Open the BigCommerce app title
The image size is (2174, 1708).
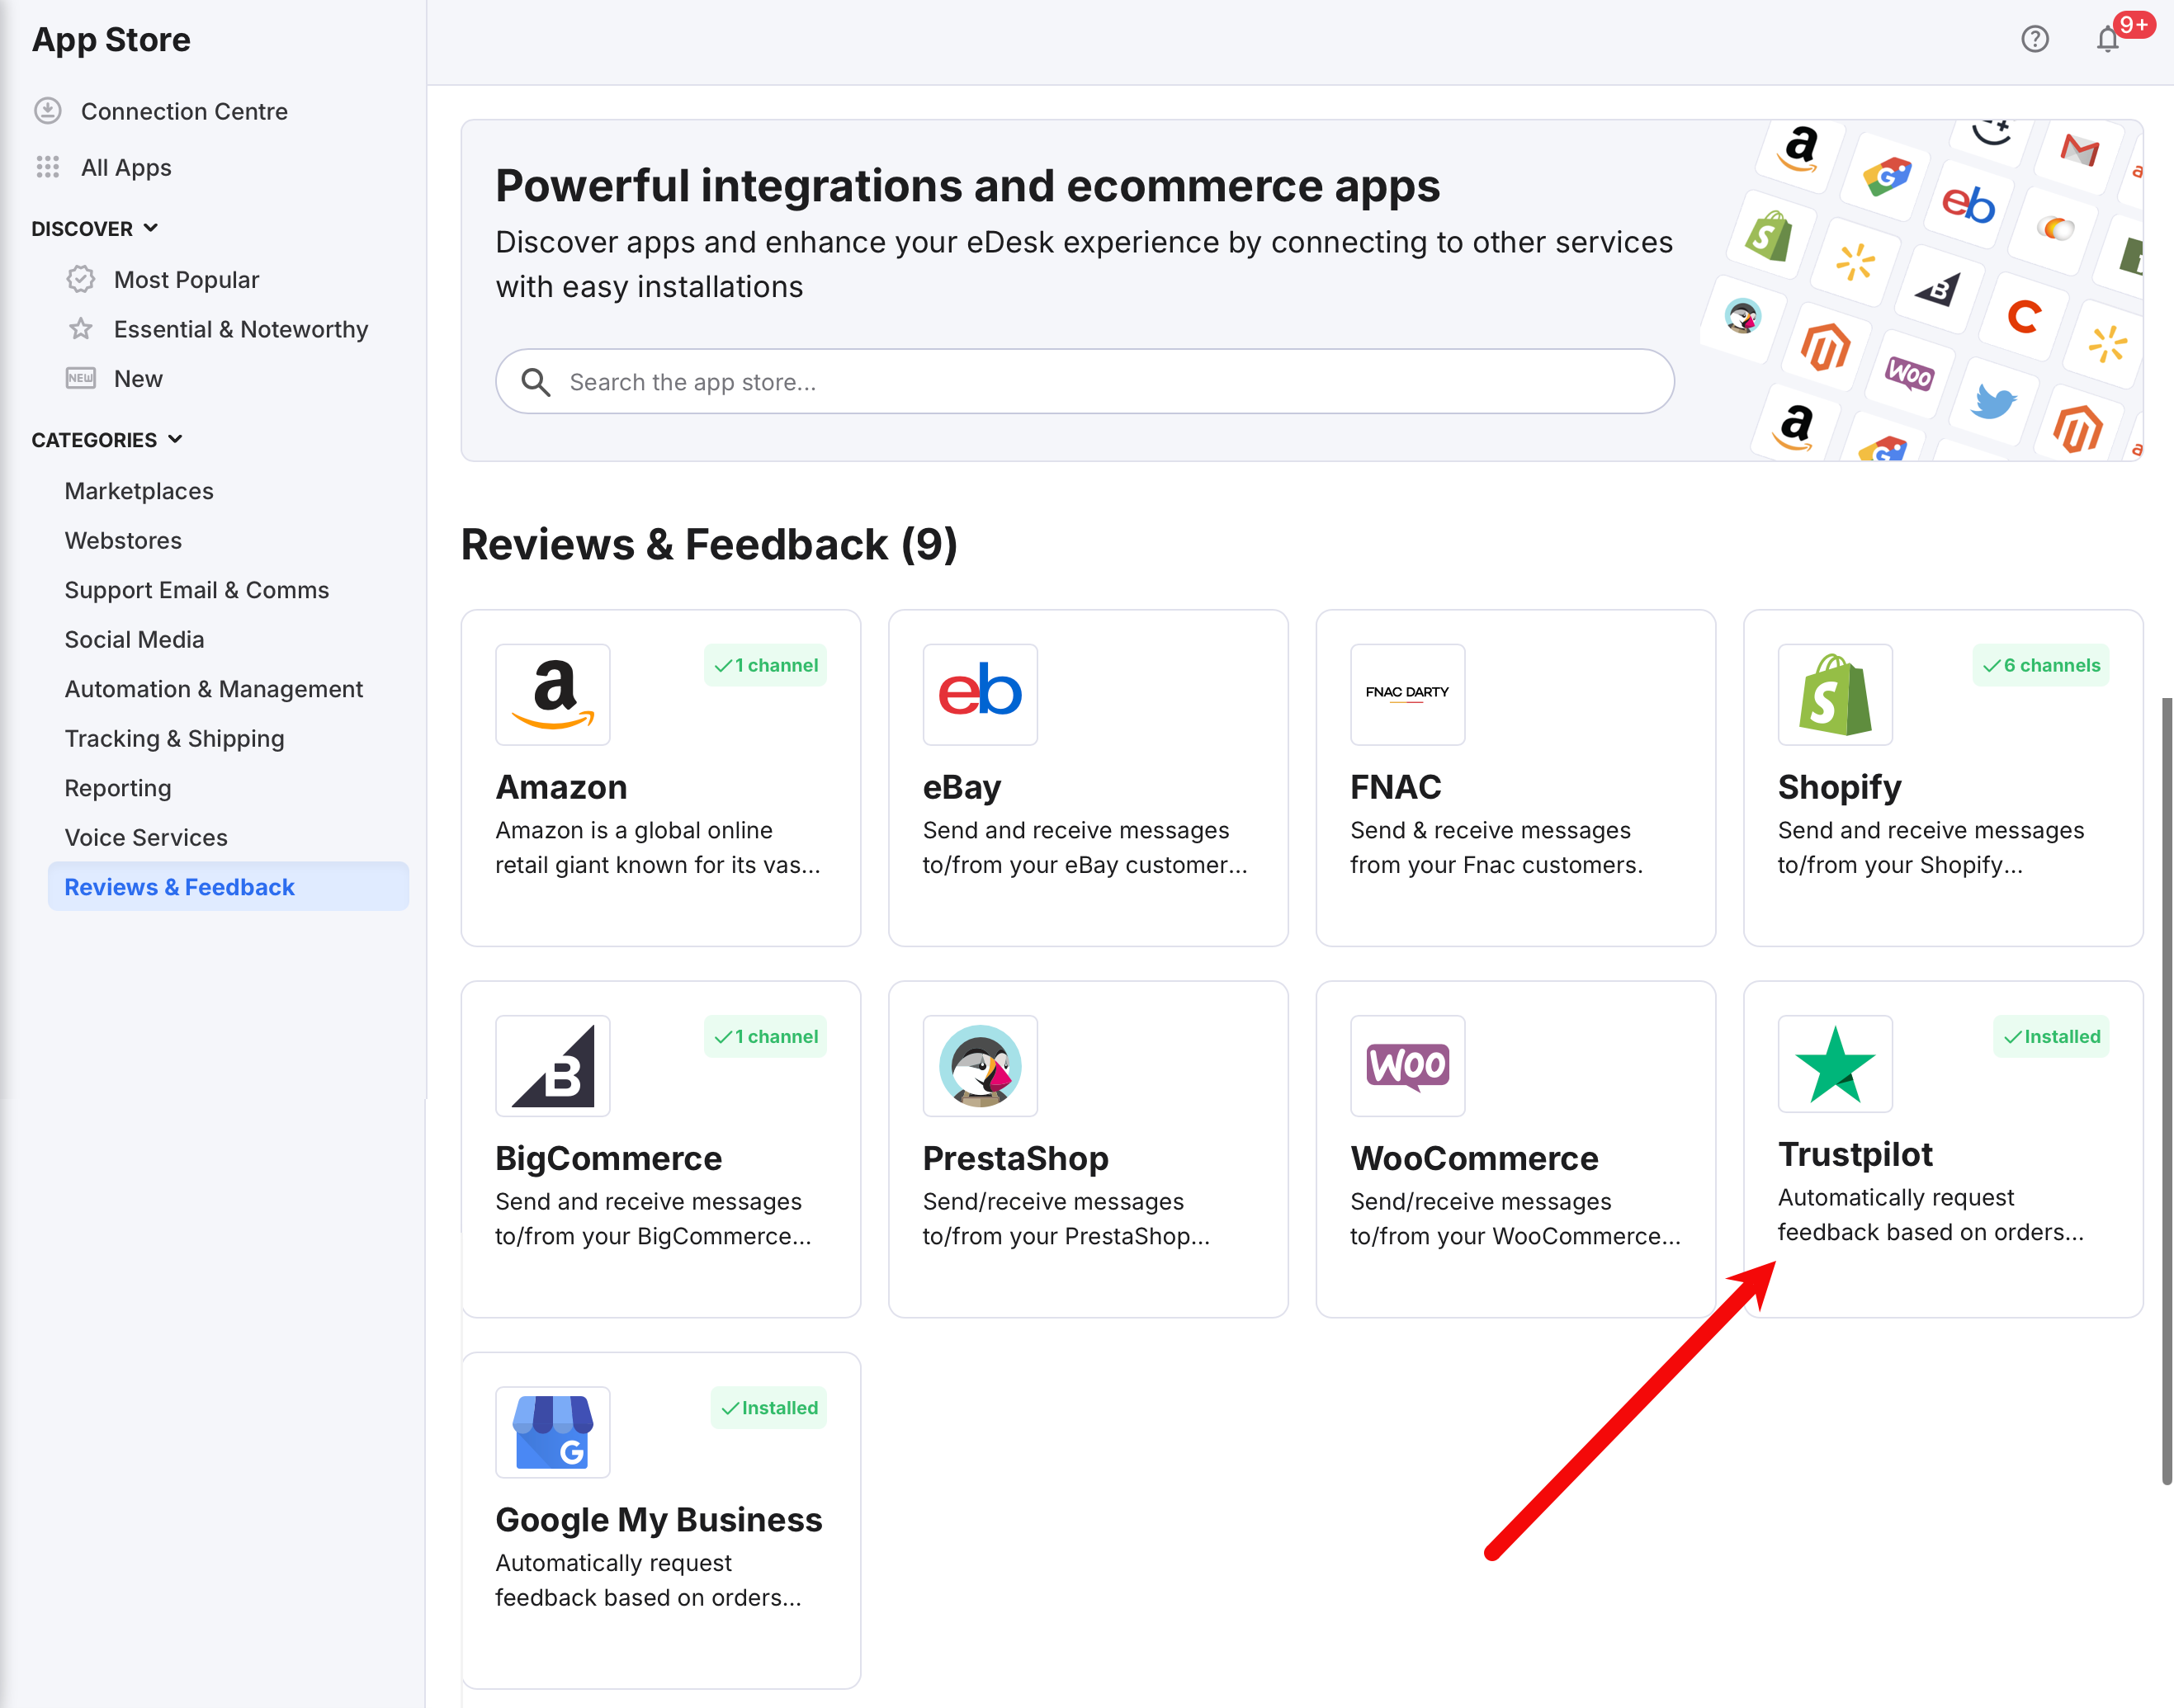[608, 1158]
